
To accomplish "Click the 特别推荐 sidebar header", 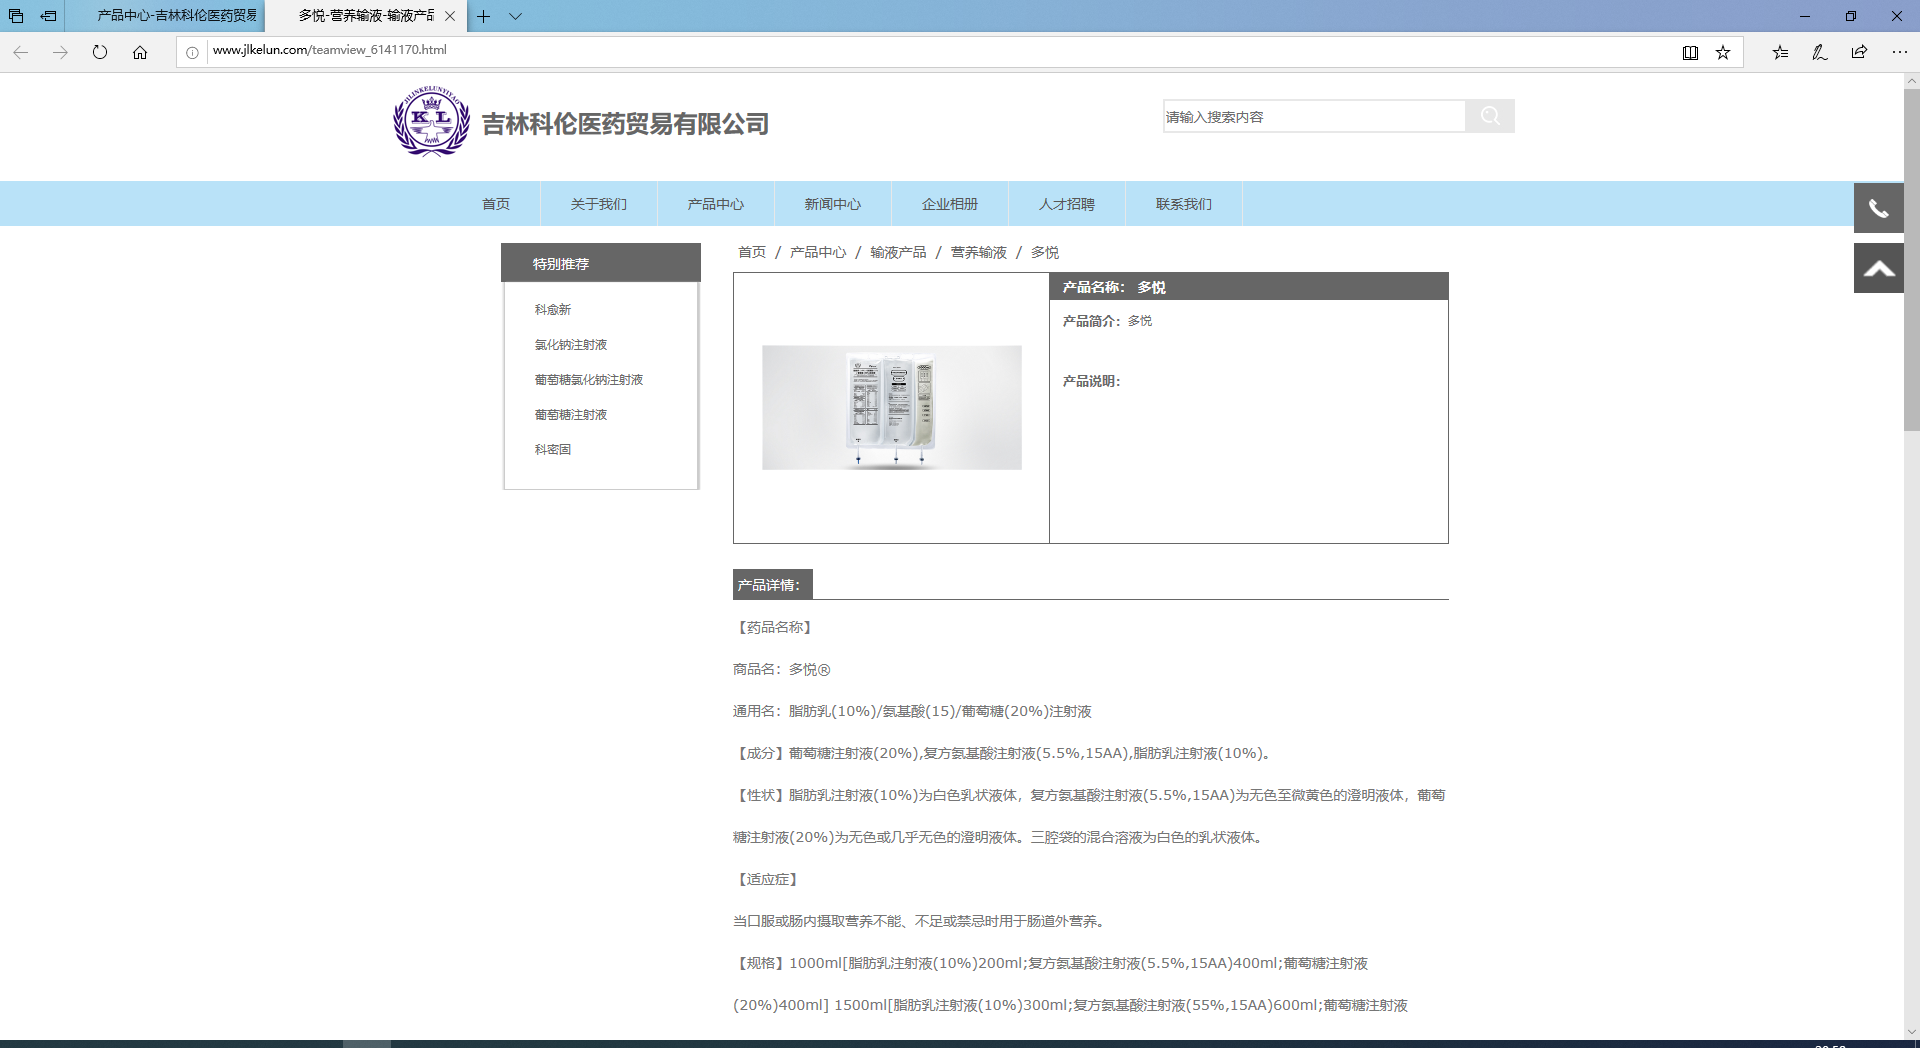I will [x=601, y=263].
